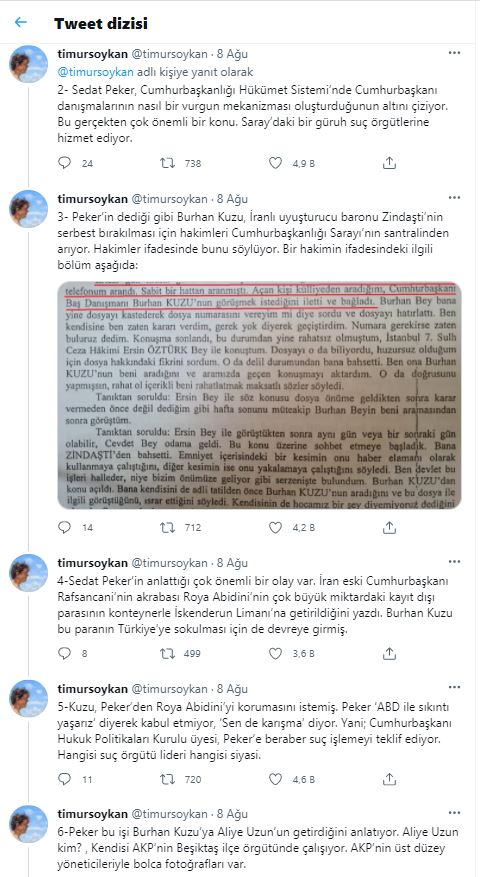Open the ellipsis menu on tweet 6
Image resolution: width=480 pixels, height=877 pixels.
pyautogui.click(x=455, y=813)
